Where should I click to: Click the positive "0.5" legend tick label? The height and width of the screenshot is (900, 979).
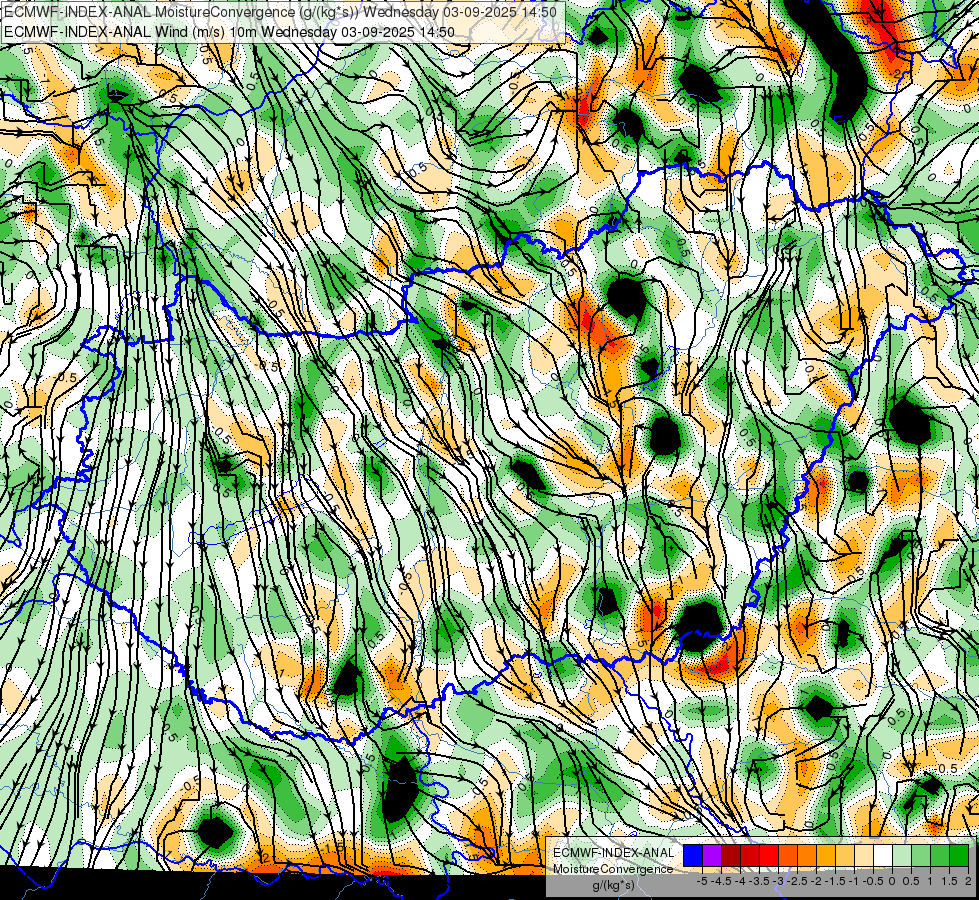pos(911,881)
